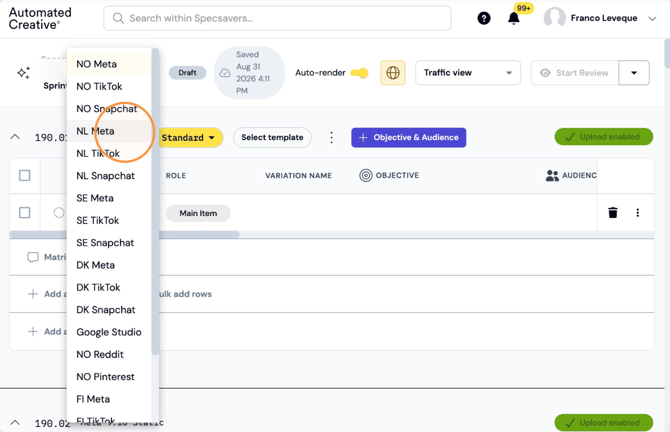Viewport: 670px width, 432px height.
Task: Click the ROLE column header
Action: (x=176, y=176)
